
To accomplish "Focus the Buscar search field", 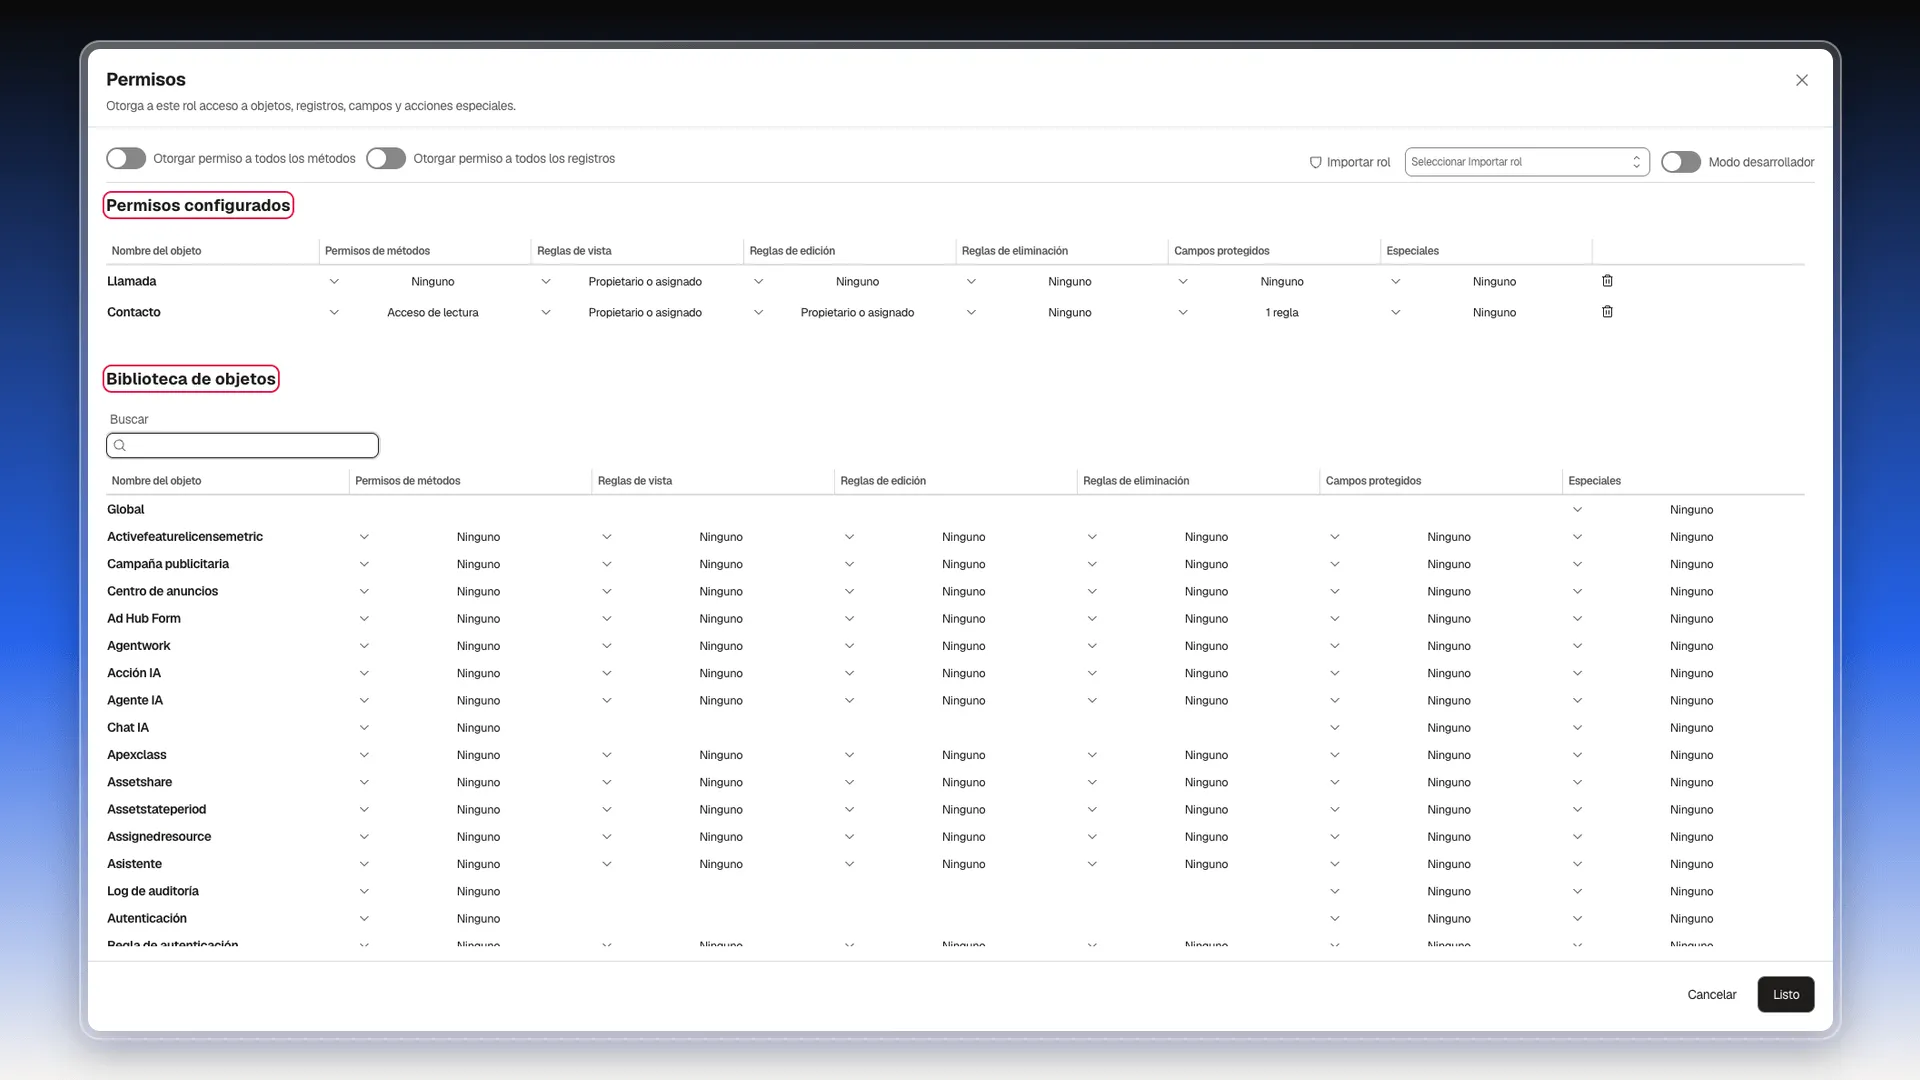I will coord(242,446).
